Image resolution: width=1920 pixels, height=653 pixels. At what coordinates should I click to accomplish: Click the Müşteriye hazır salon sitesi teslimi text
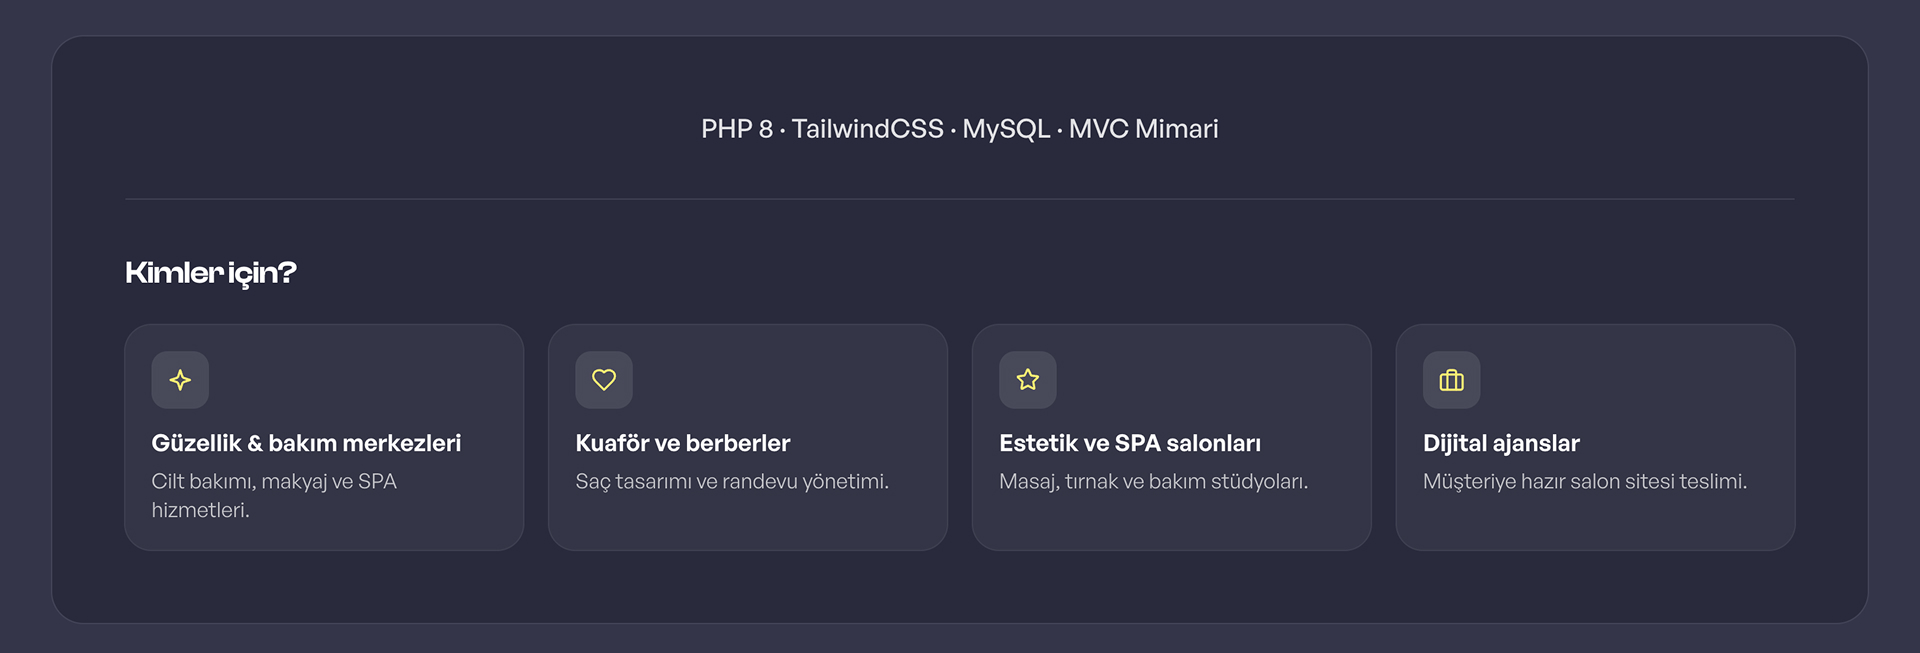1585,481
